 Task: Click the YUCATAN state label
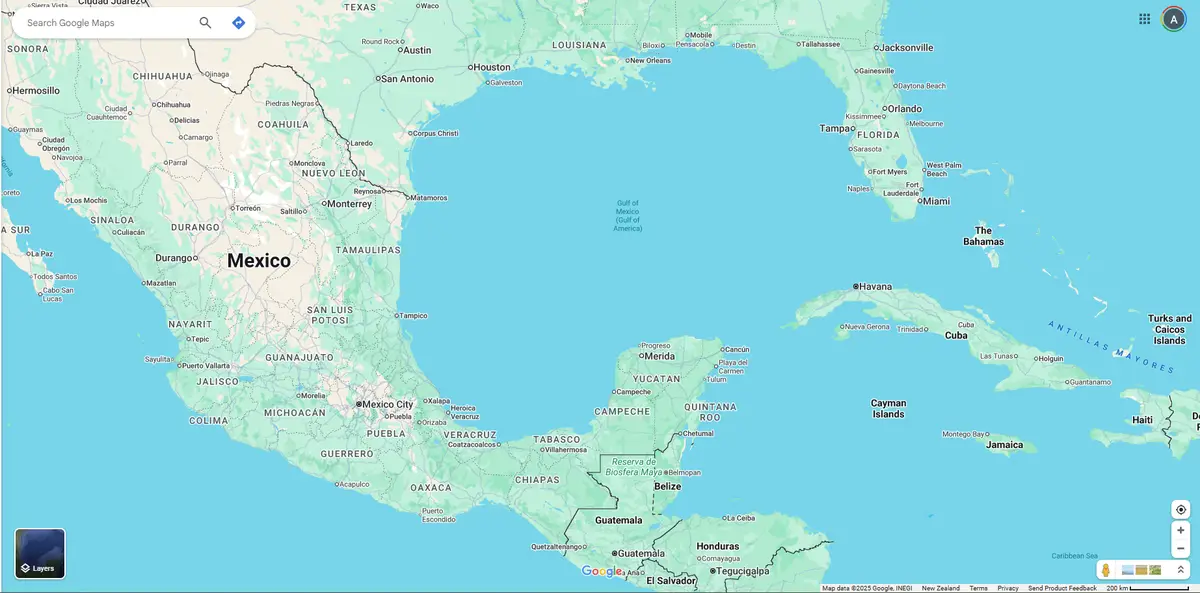656,380
